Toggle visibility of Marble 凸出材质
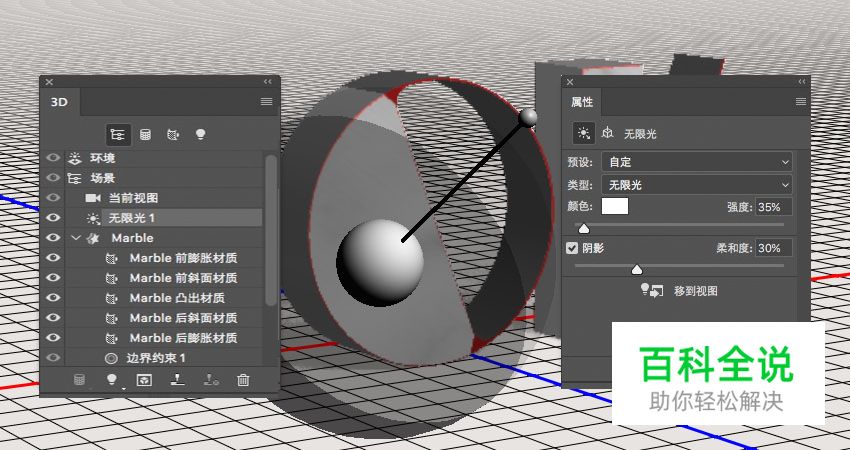This screenshot has width=850, height=450. point(53,298)
